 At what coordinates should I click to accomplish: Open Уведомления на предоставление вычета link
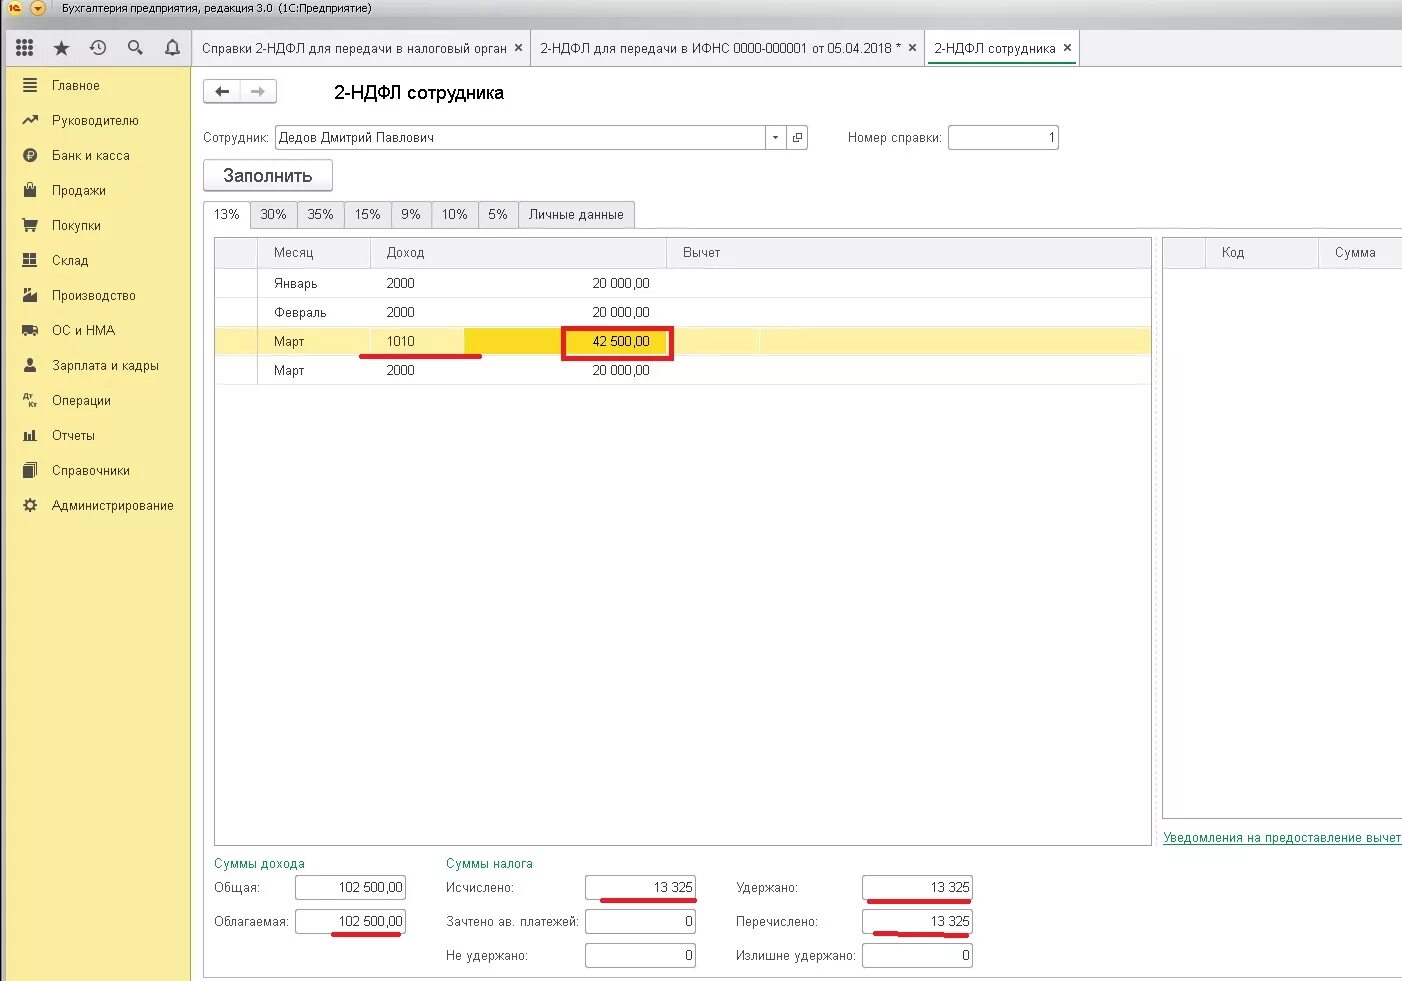(1282, 838)
